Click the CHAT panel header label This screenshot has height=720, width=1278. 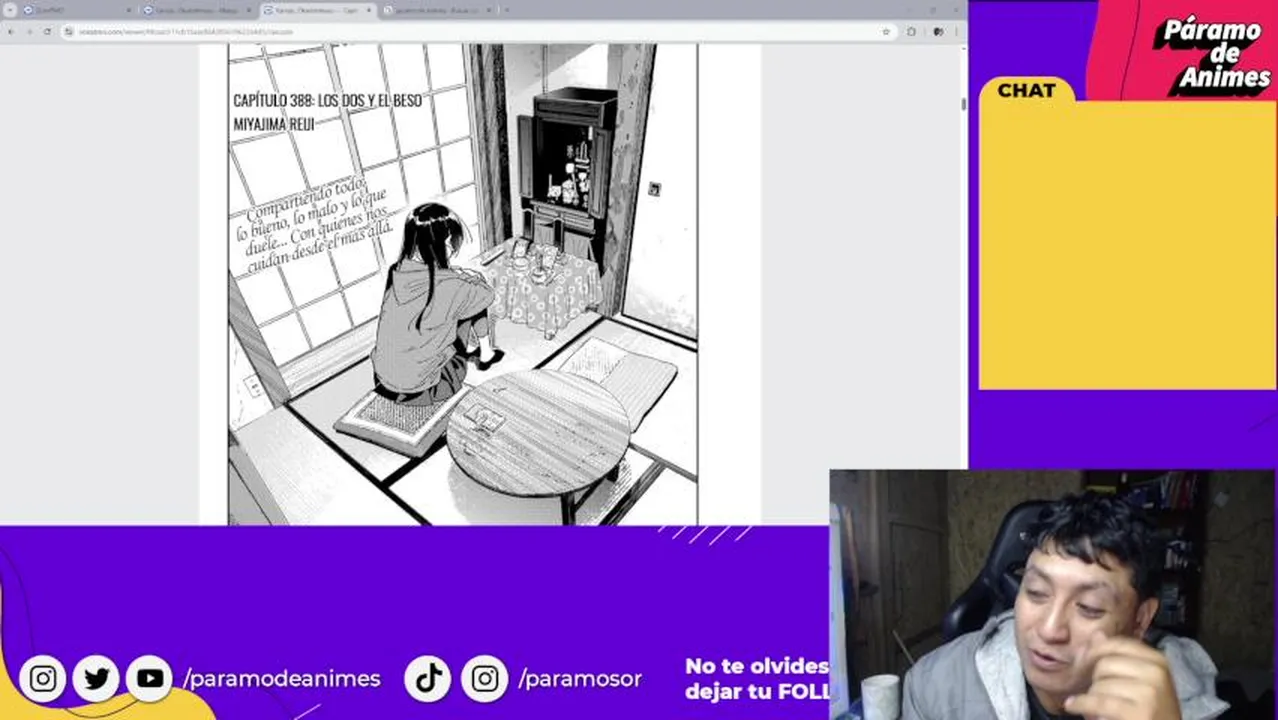pyautogui.click(x=1026, y=90)
